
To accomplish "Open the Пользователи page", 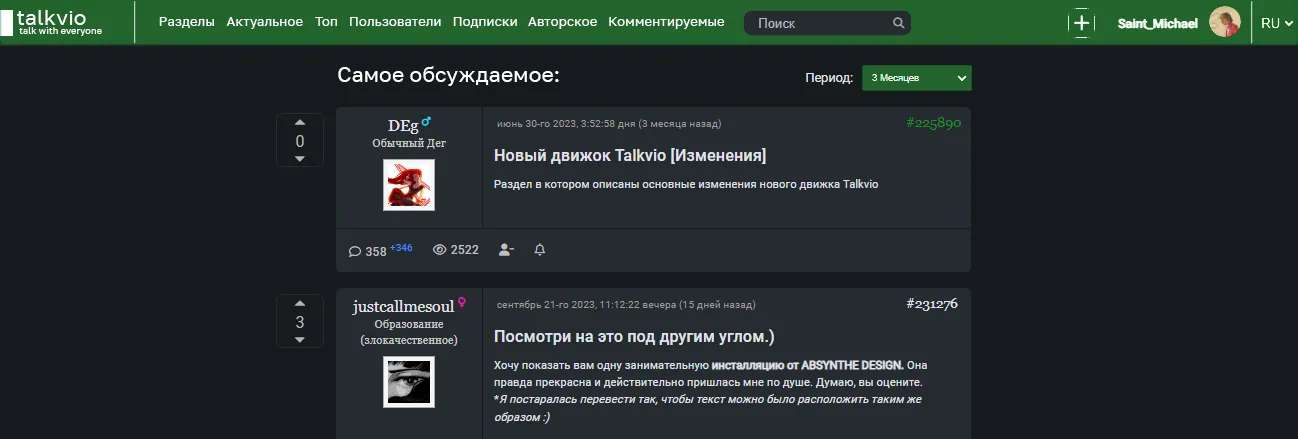I will 395,22.
